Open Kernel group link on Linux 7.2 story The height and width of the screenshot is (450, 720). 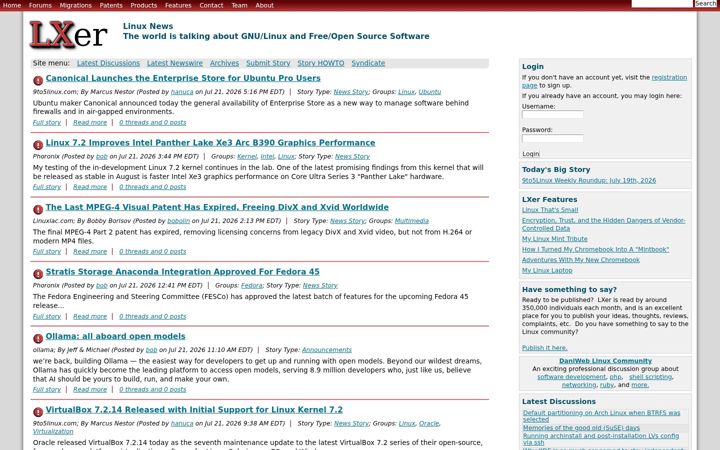click(x=247, y=157)
